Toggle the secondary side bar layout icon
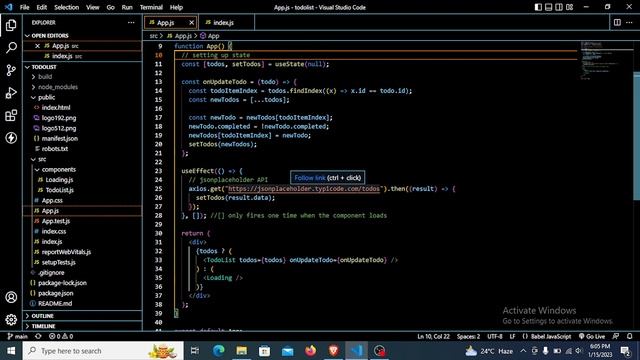Image resolution: width=640 pixels, height=360 pixels. (559, 7)
